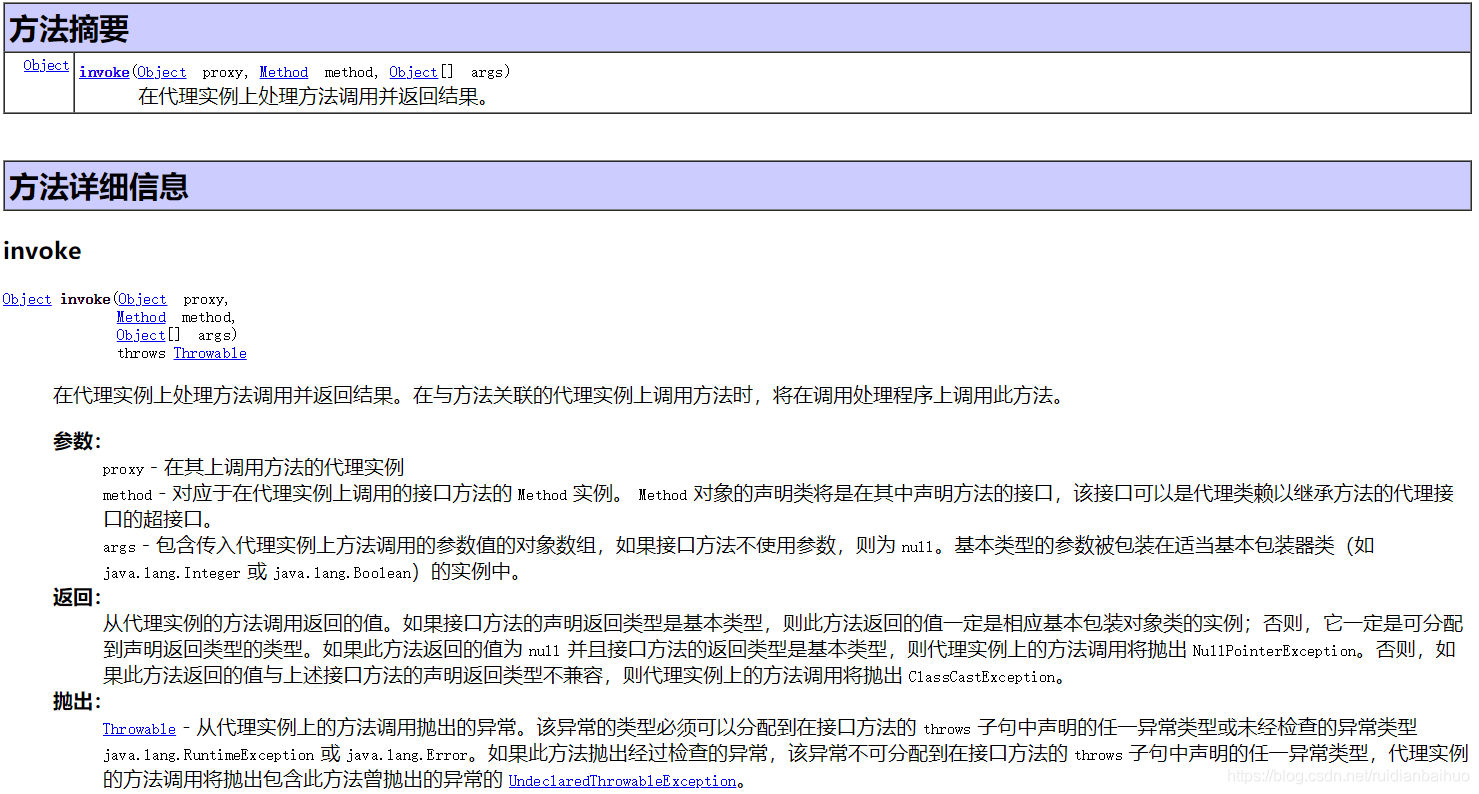The height and width of the screenshot is (794, 1479).
Task: Click the text java.lang.Error
Action: point(405,755)
